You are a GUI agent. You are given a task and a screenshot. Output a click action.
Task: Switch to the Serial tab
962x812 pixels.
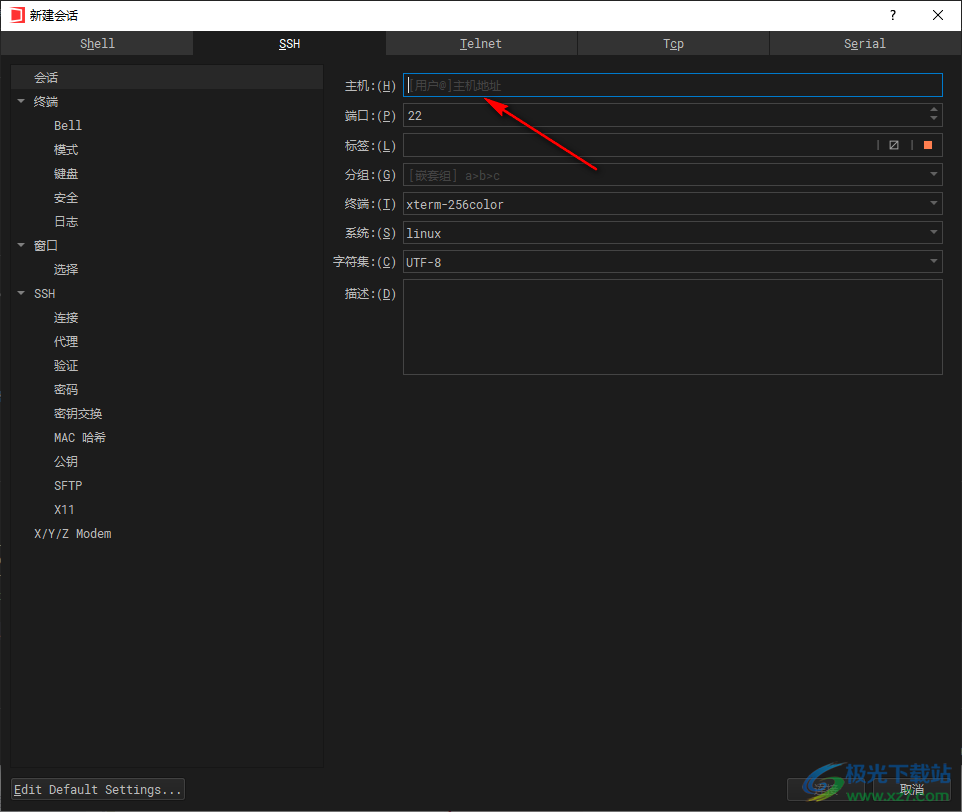(865, 44)
